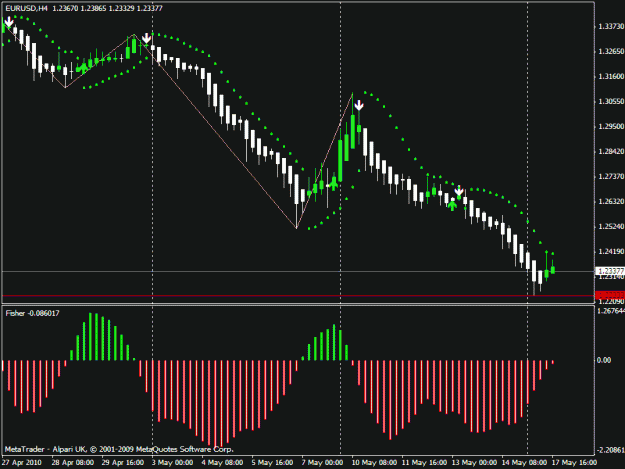Select the grey current-price horizontal line

[x=298, y=271]
